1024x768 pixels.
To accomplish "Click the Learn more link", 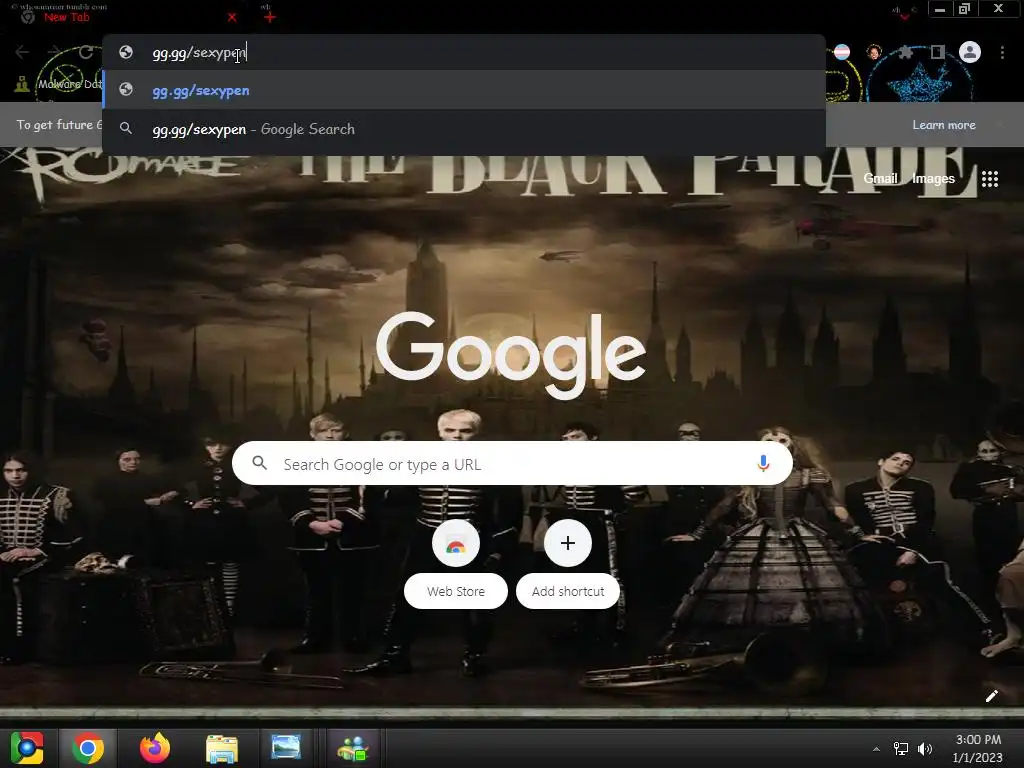I will tap(944, 125).
